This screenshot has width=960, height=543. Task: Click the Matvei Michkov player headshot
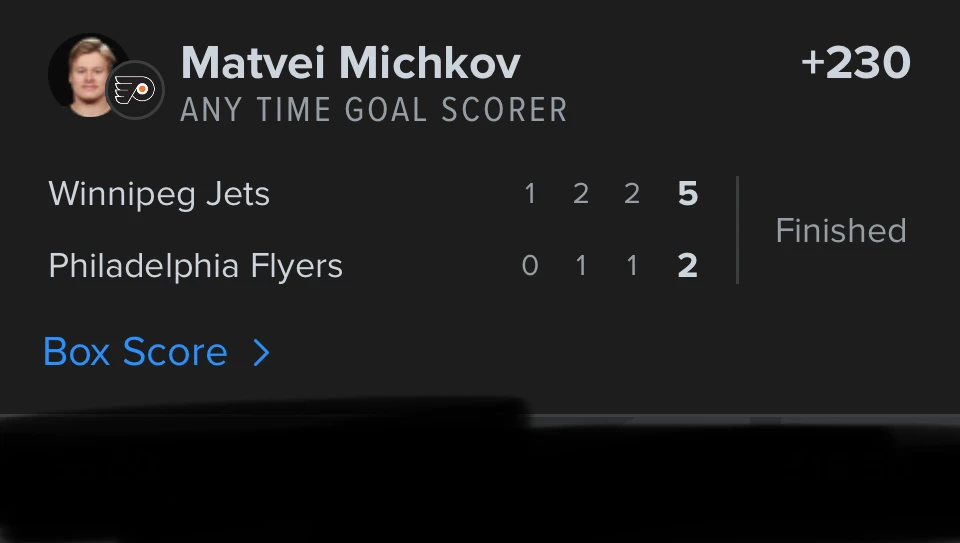point(88,75)
